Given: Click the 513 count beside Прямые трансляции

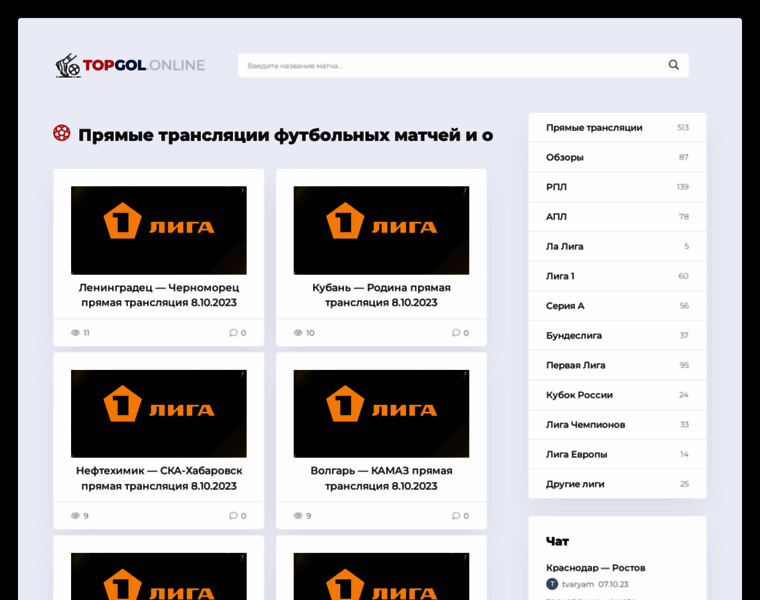Looking at the screenshot, I should click(x=683, y=127).
